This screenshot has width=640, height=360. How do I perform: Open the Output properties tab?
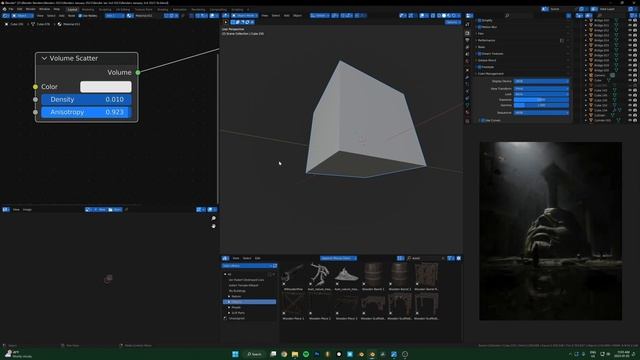[x=467, y=40]
